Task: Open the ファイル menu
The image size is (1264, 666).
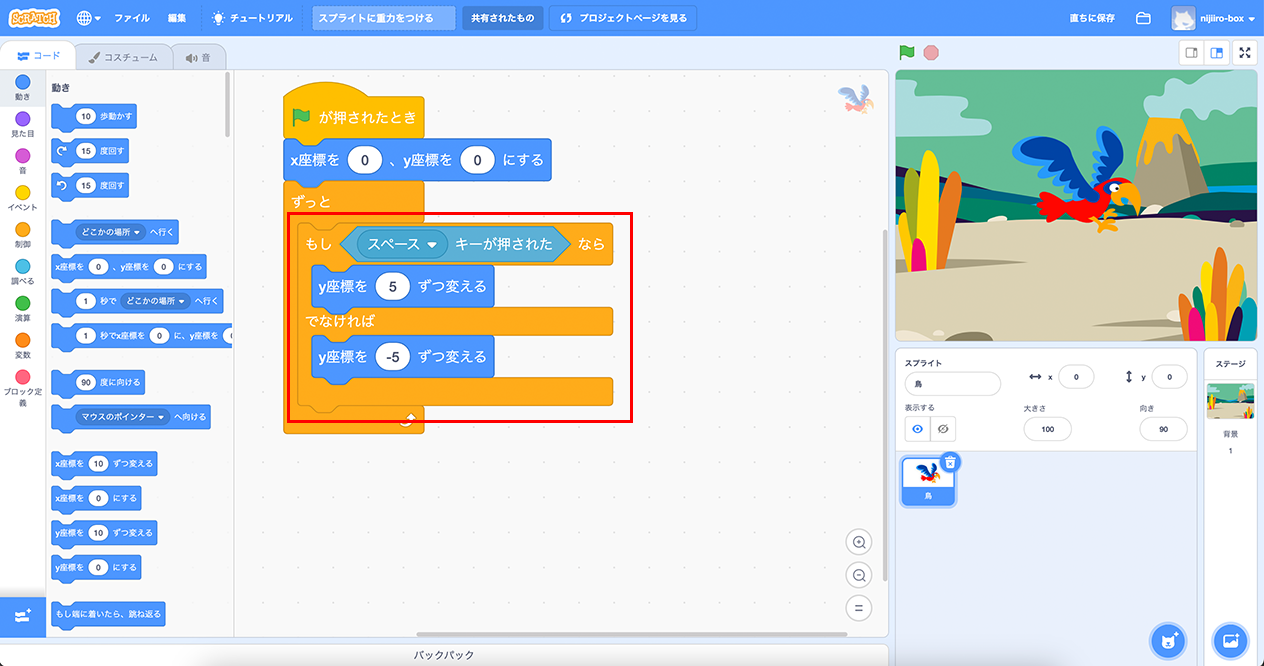Action: pos(132,18)
